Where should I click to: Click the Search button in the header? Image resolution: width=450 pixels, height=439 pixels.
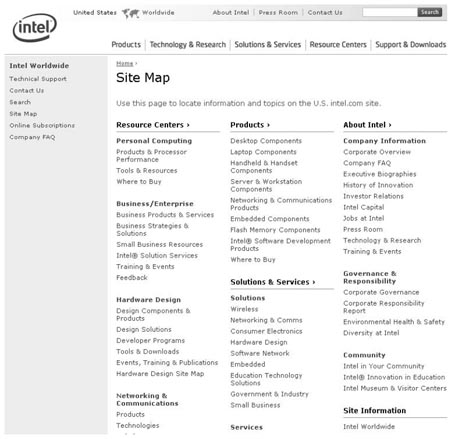(x=430, y=12)
